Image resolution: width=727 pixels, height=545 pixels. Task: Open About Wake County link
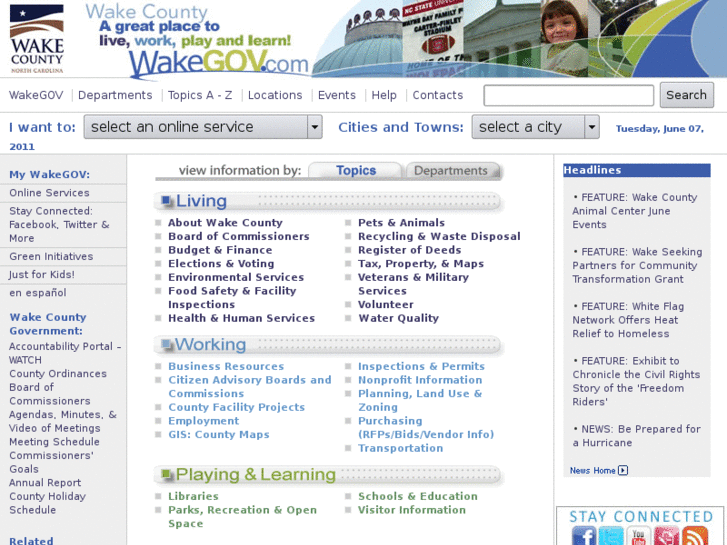click(225, 223)
